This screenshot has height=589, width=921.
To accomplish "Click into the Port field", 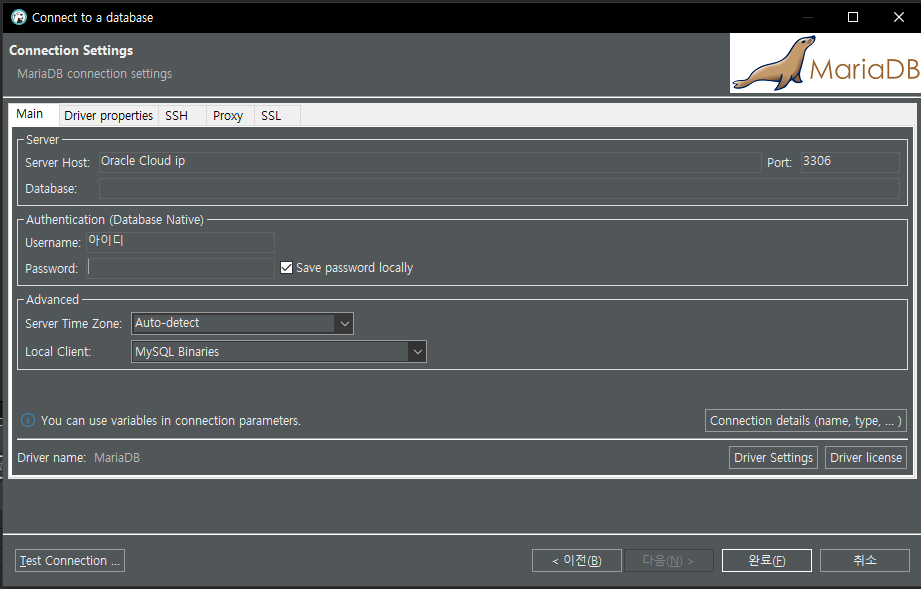I will point(850,162).
